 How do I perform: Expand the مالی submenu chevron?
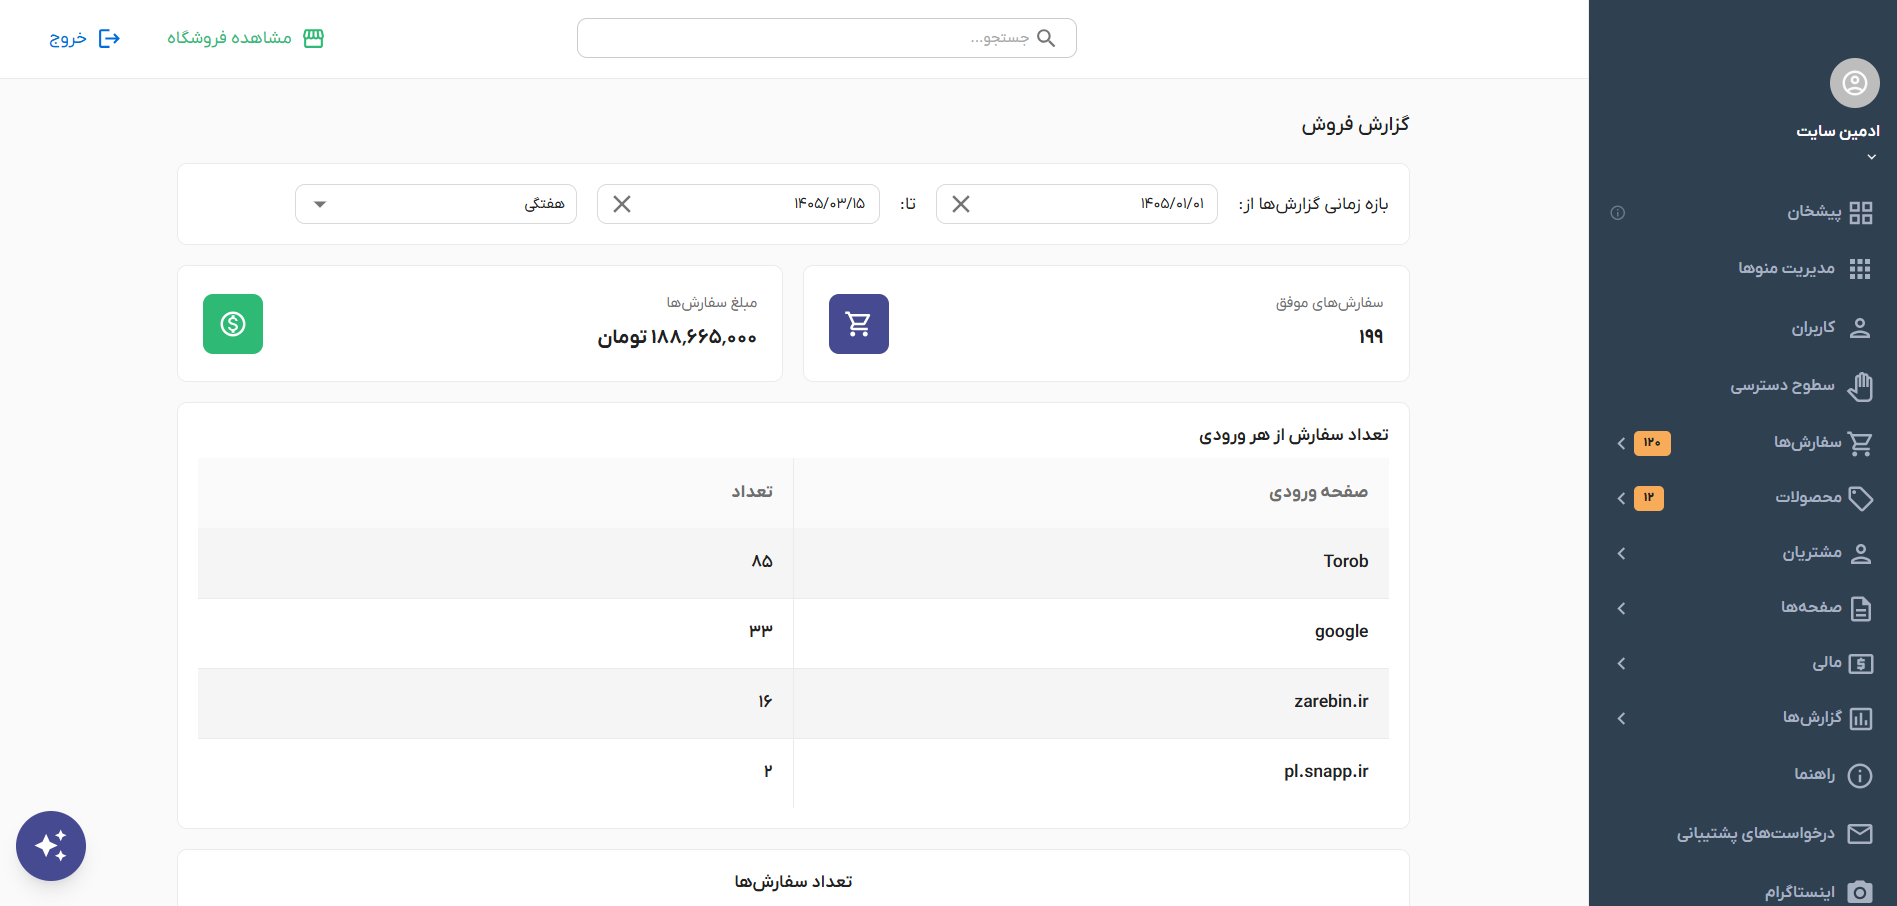[1621, 663]
